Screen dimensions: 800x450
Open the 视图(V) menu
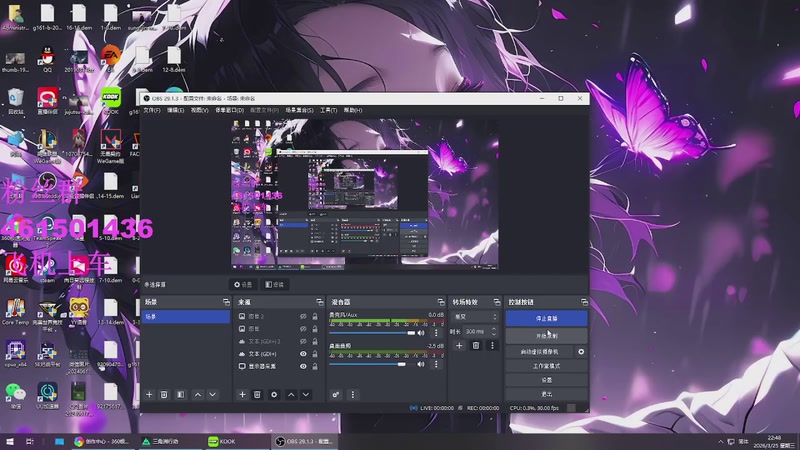click(x=199, y=110)
